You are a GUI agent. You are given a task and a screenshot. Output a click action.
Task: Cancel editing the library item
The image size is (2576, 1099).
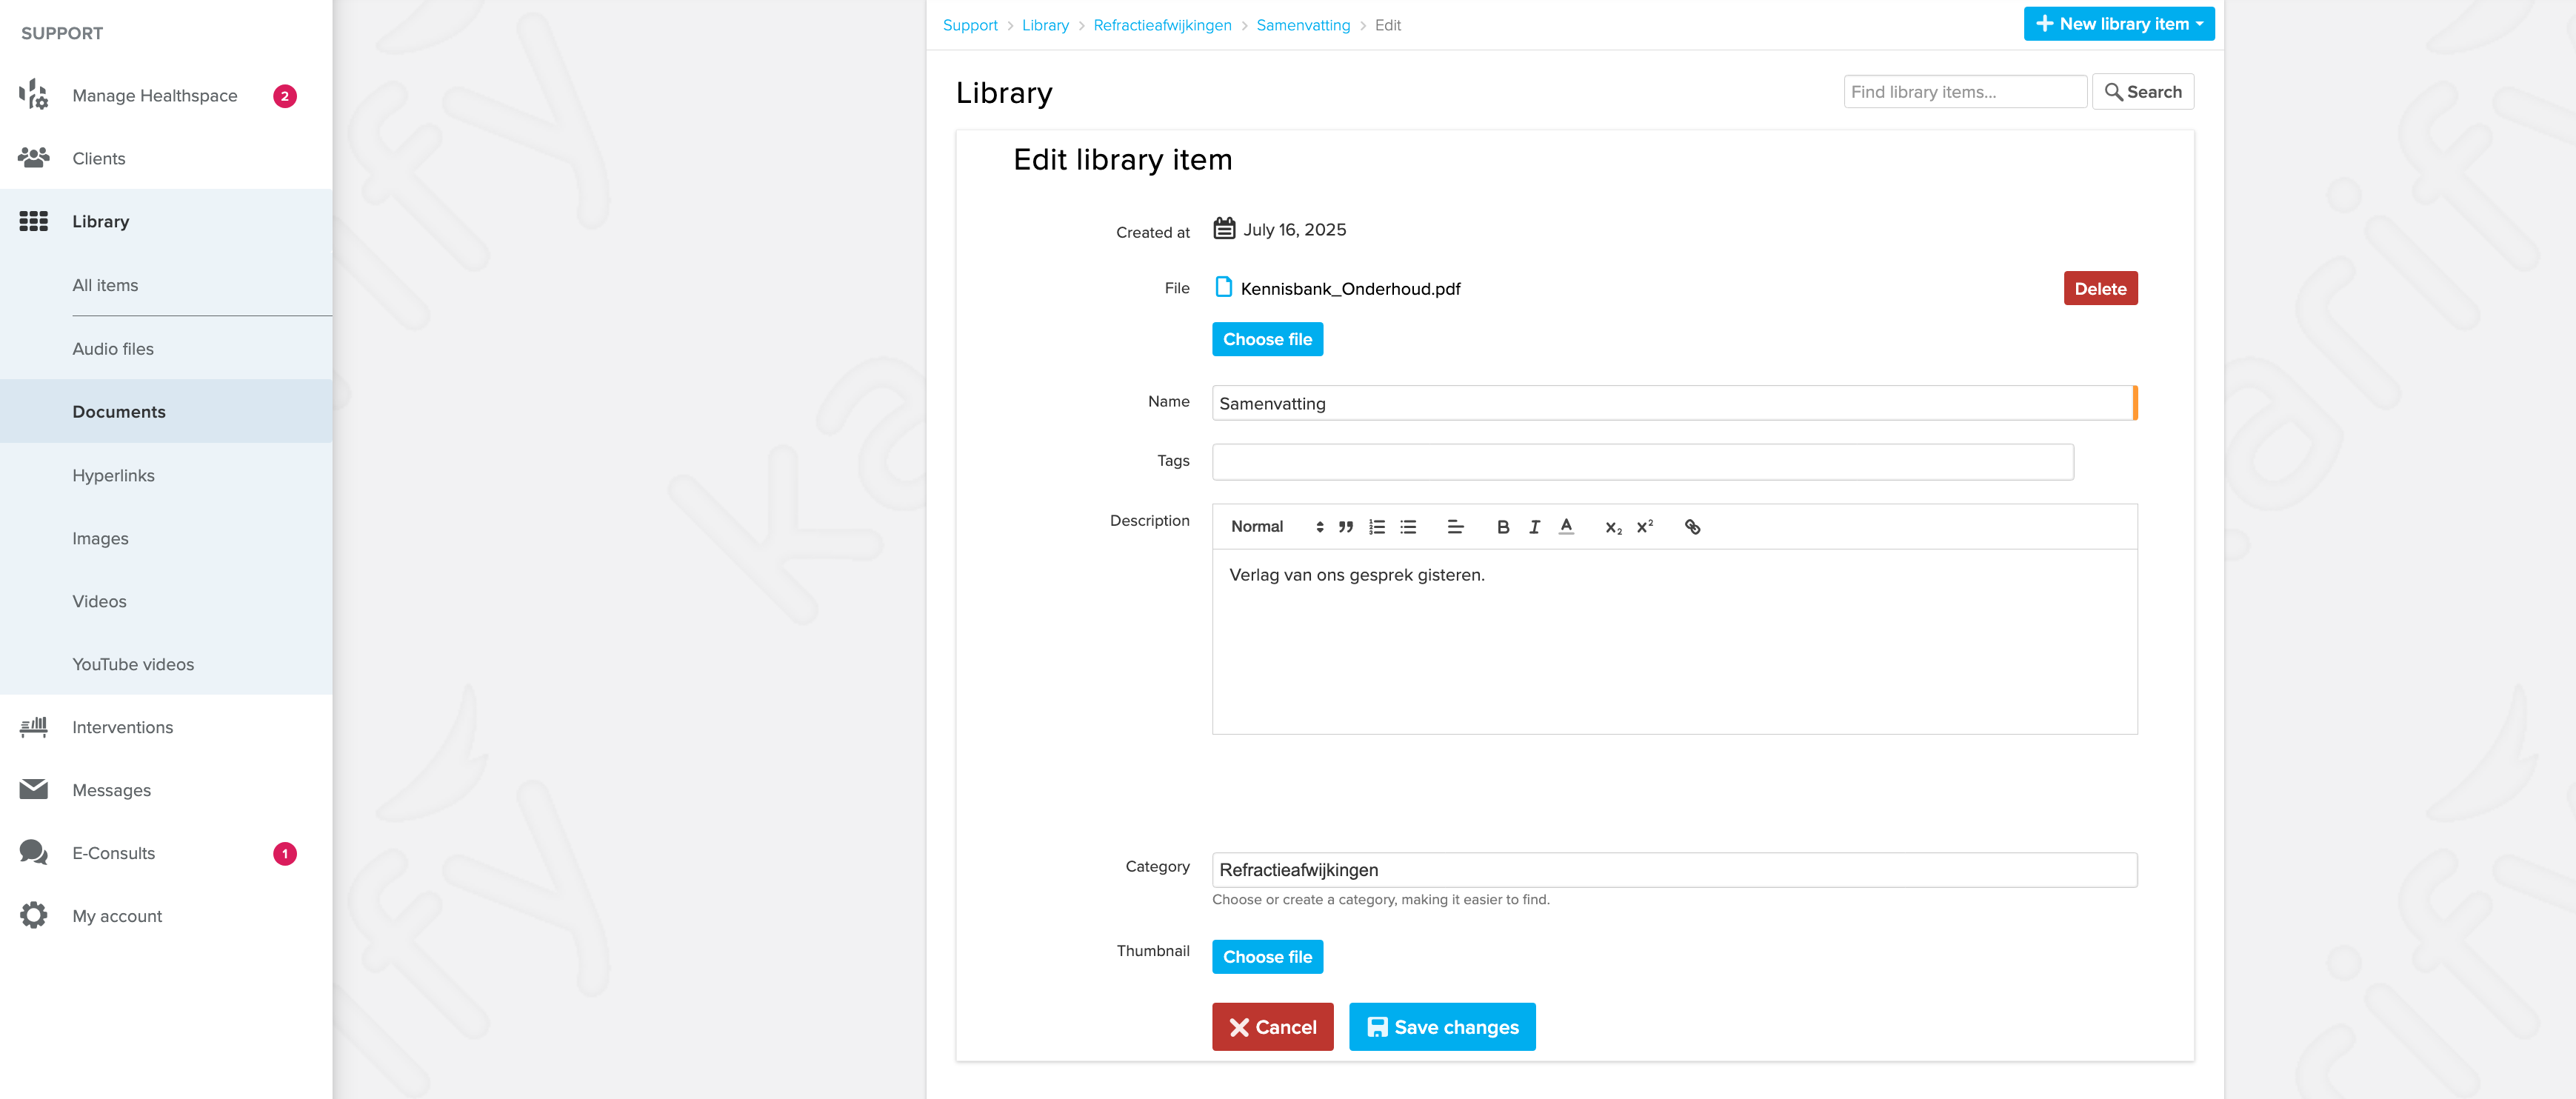(x=1272, y=1027)
